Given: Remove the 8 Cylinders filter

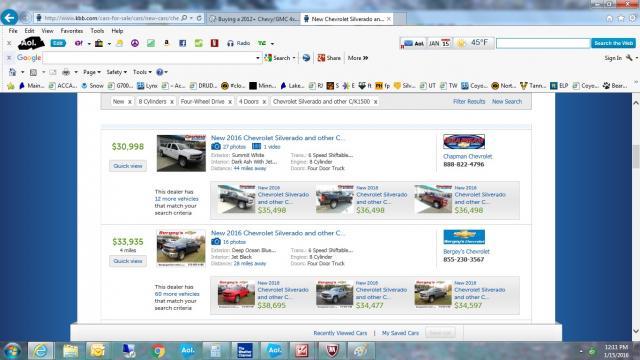Looking at the screenshot, I should pos(172,102).
